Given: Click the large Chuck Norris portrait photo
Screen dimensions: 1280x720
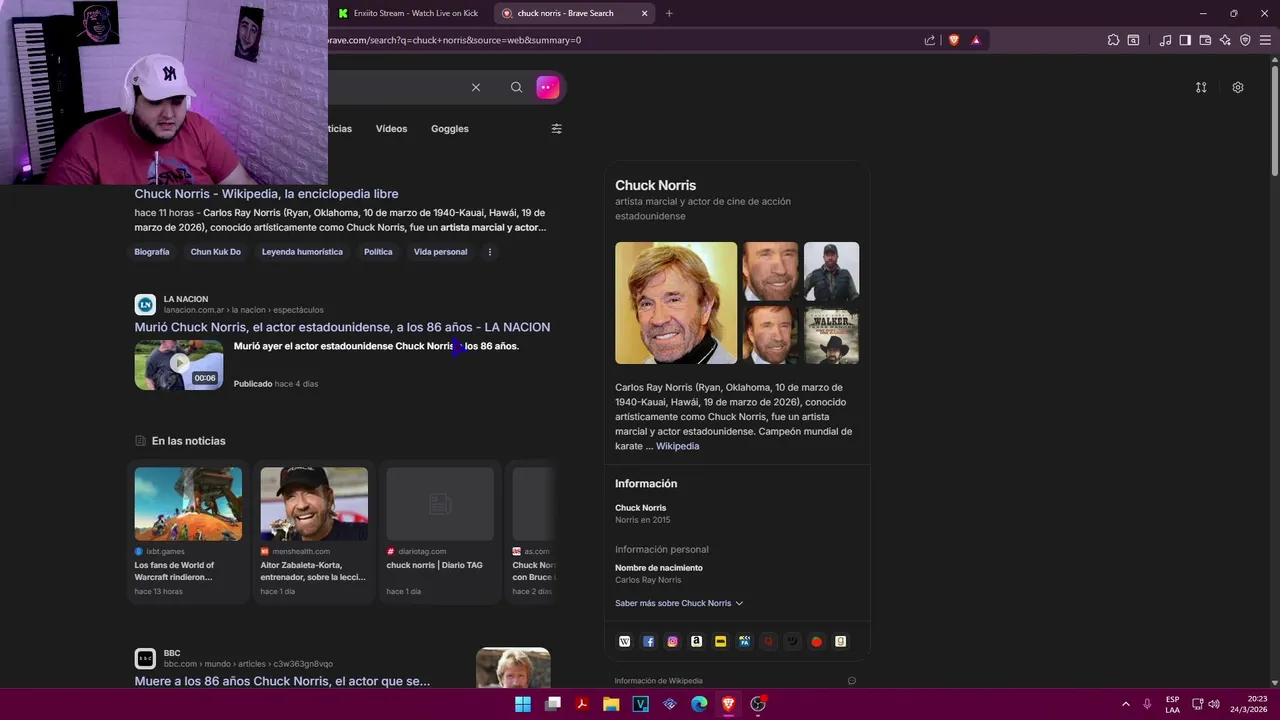Looking at the screenshot, I should point(676,303).
